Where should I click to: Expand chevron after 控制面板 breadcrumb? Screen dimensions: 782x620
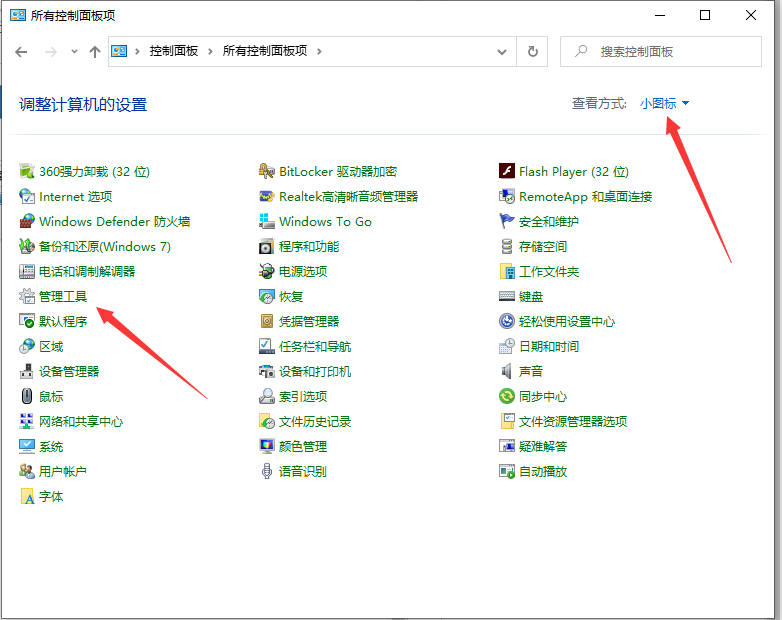point(210,51)
